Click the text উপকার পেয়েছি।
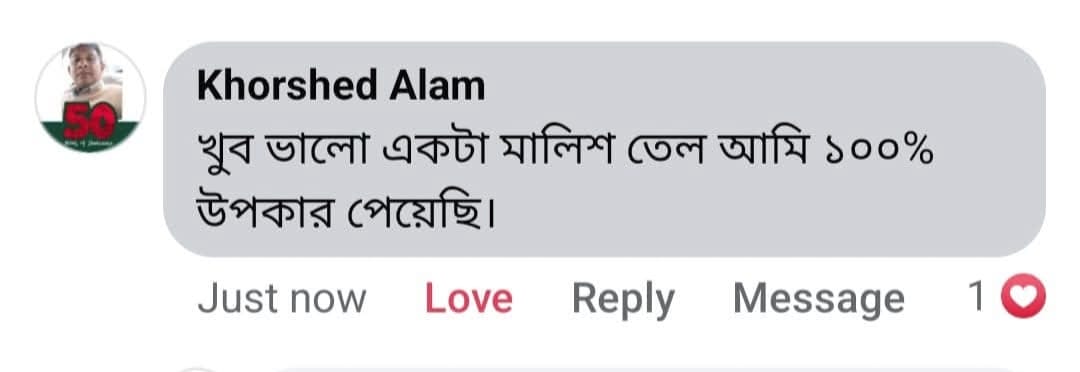This screenshot has width=1080, height=372. click(x=346, y=213)
